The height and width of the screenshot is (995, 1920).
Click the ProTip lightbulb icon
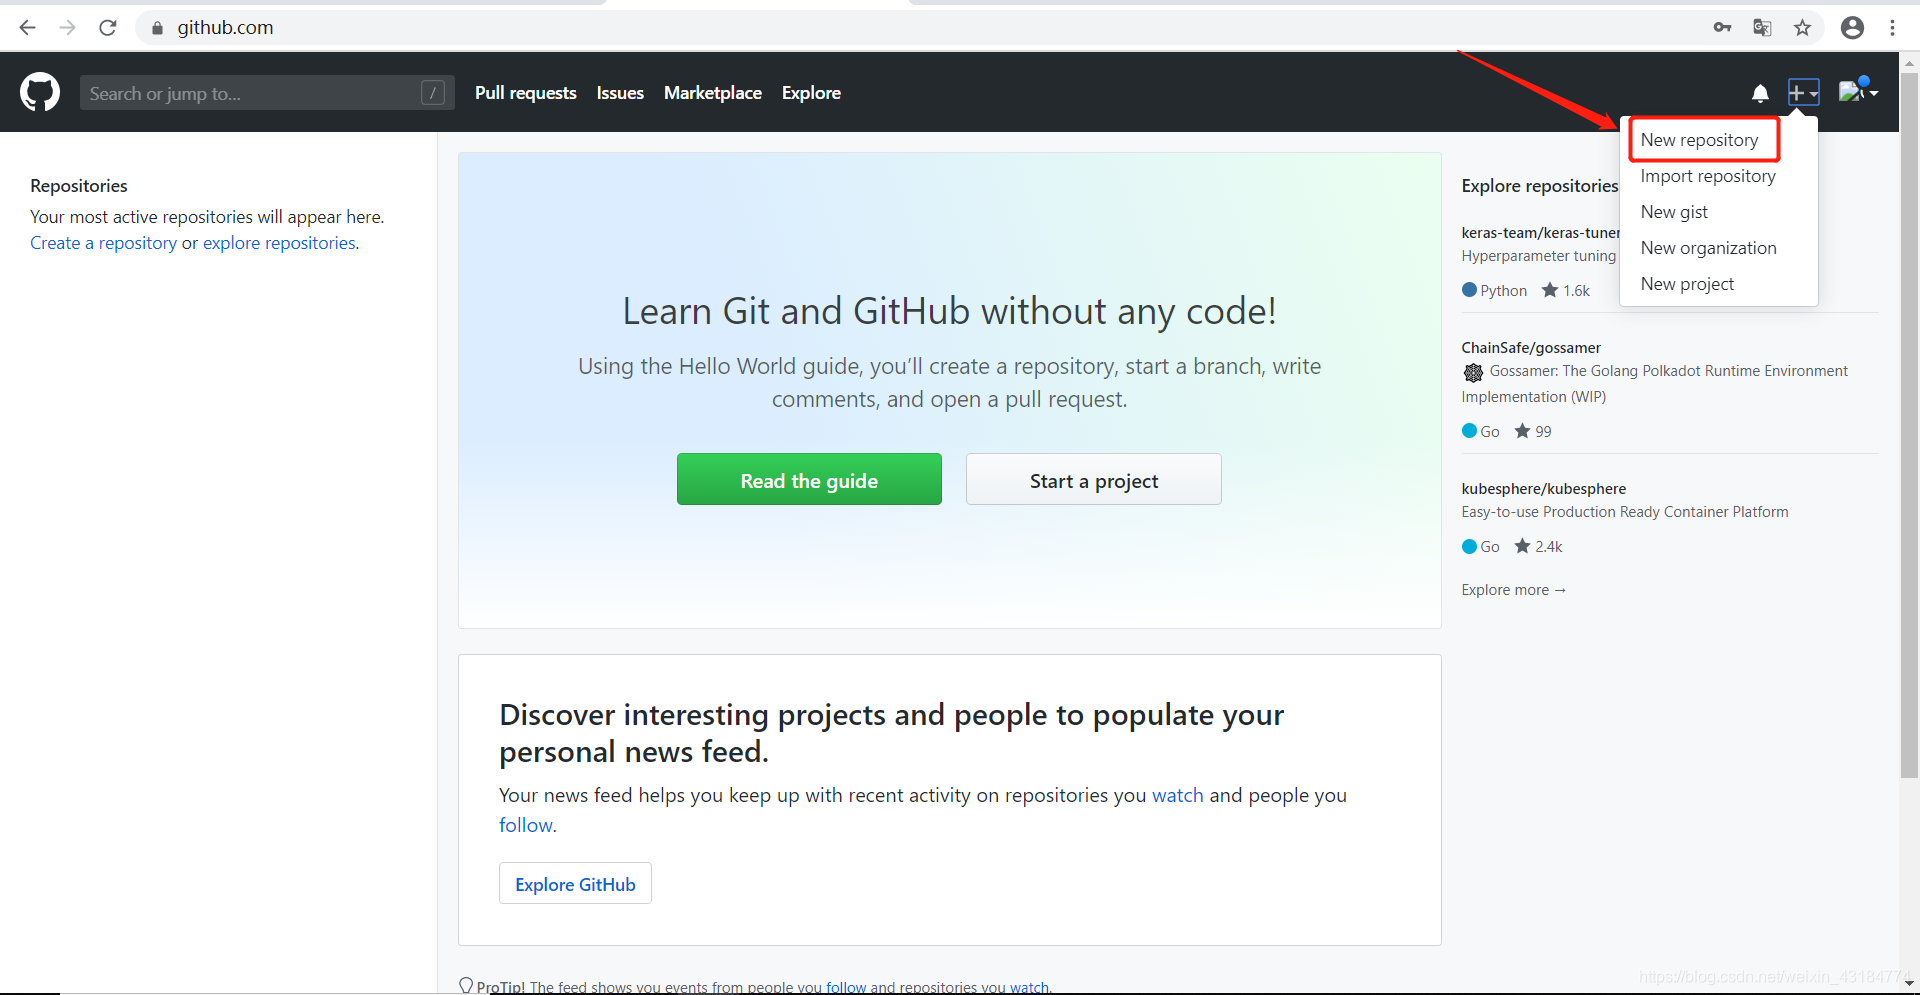coord(466,986)
